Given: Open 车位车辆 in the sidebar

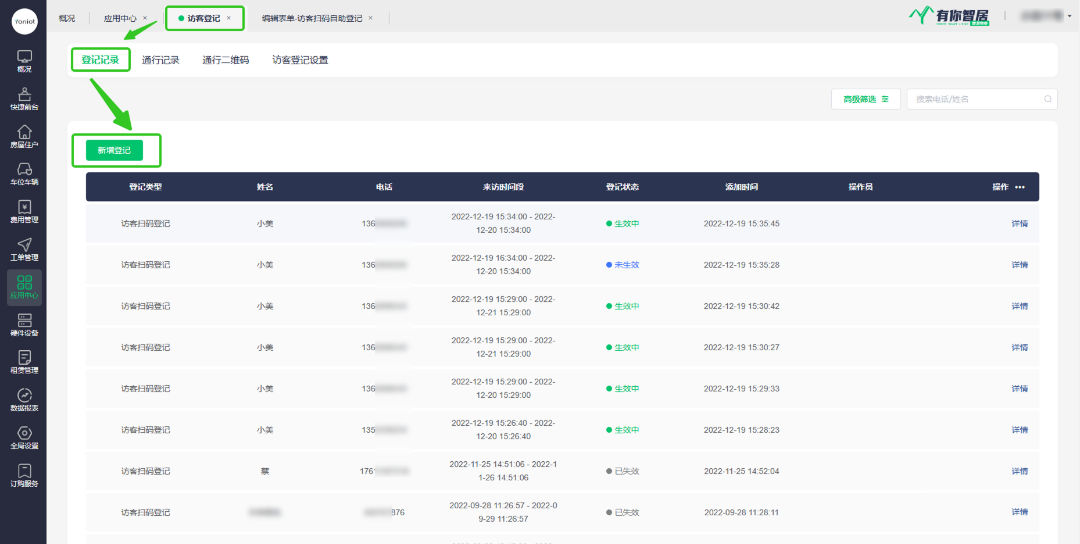Looking at the screenshot, I should 23,174.
